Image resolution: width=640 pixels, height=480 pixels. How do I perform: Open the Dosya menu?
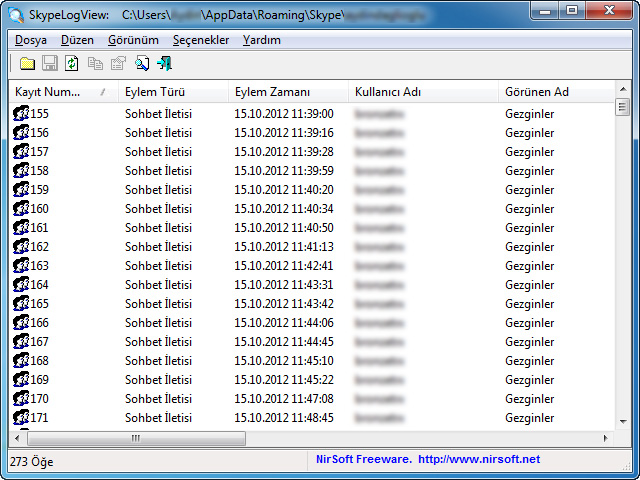tap(31, 40)
